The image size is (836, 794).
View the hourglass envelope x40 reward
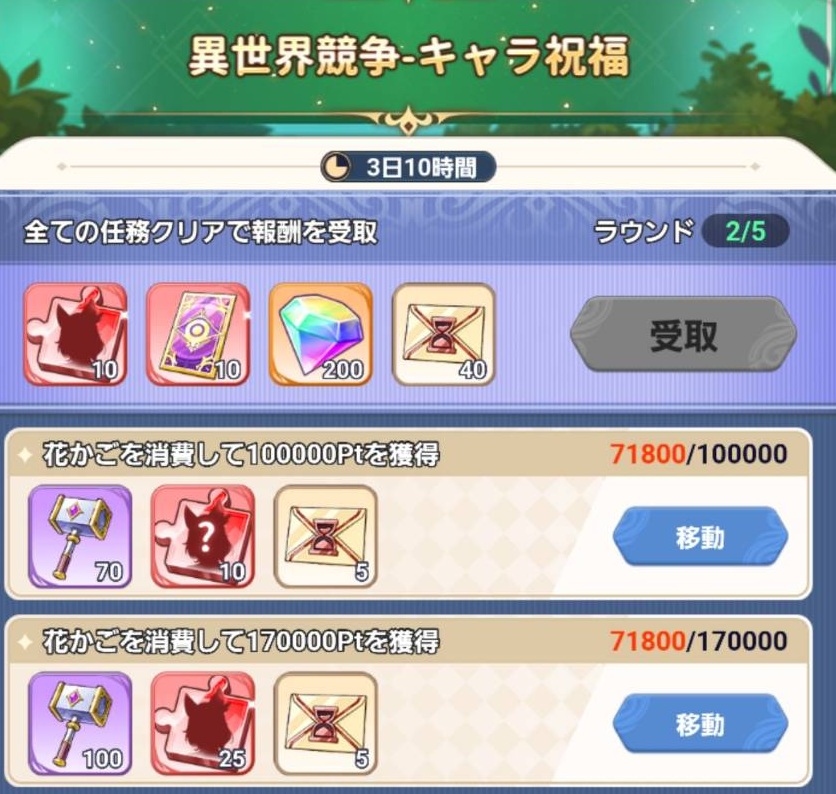point(444,334)
